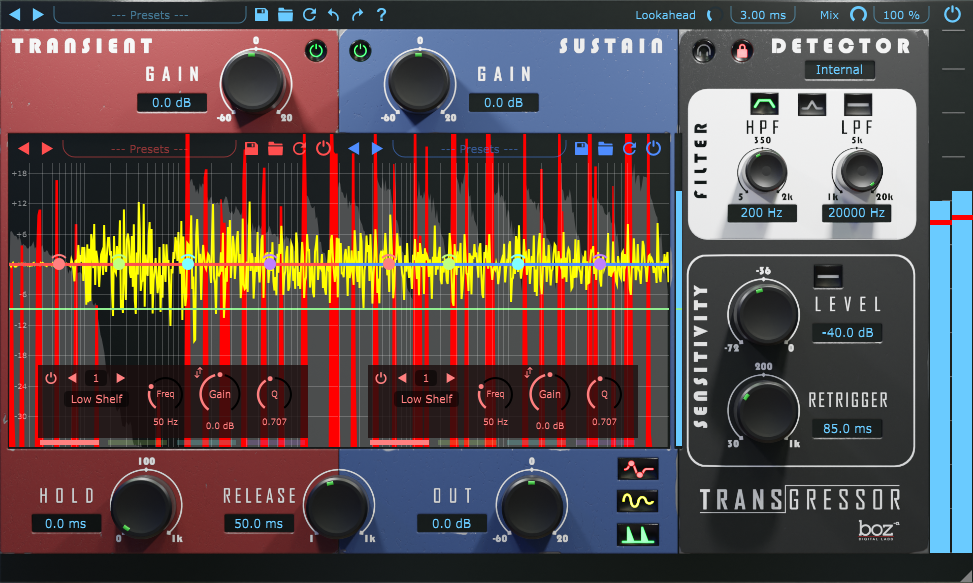Show the green transient peaks display view

(636, 533)
